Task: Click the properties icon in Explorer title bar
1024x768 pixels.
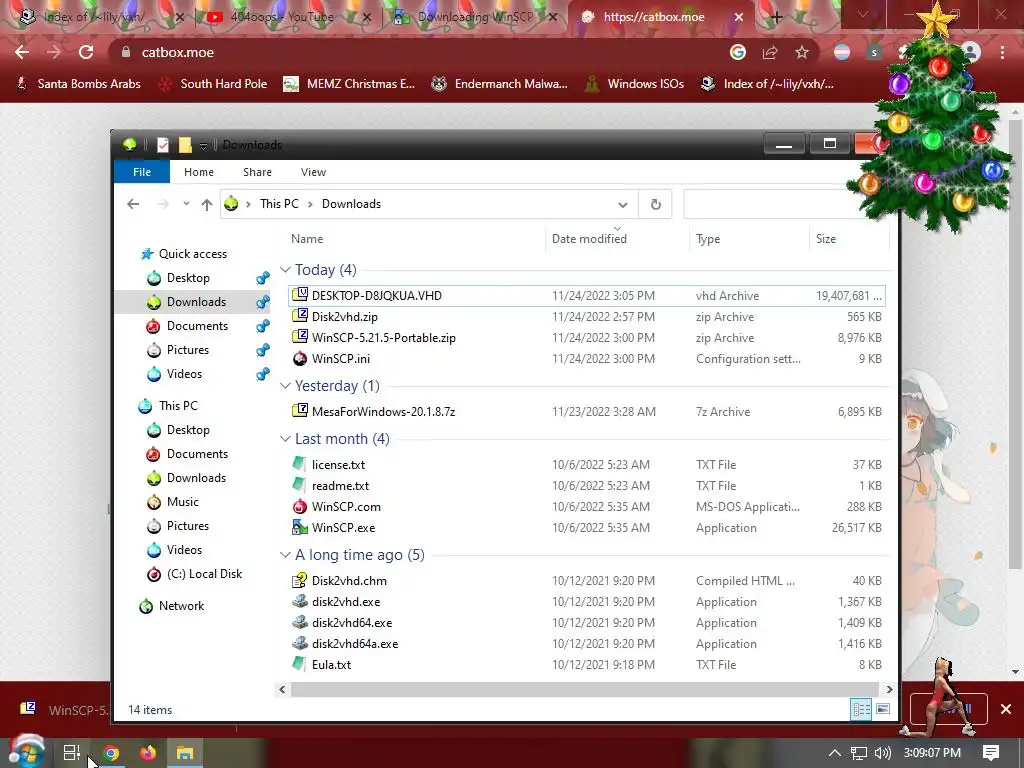Action: click(x=163, y=145)
